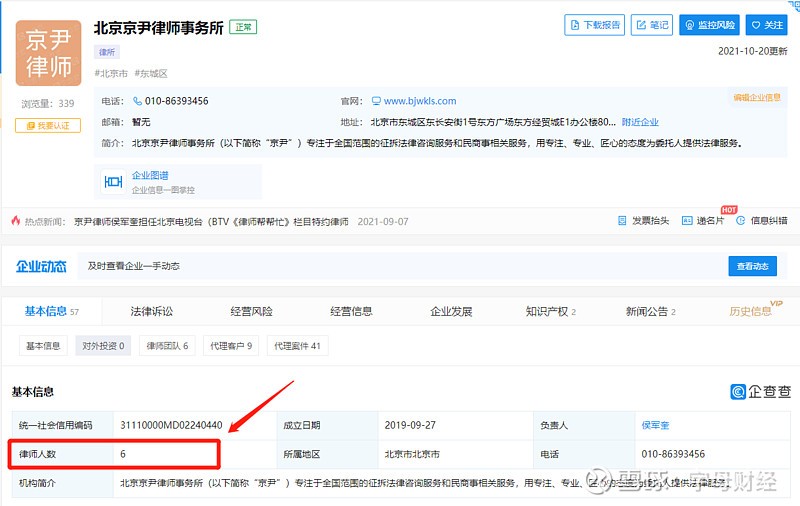
Task: Open the 历史信息 VIP tab
Action: (752, 312)
